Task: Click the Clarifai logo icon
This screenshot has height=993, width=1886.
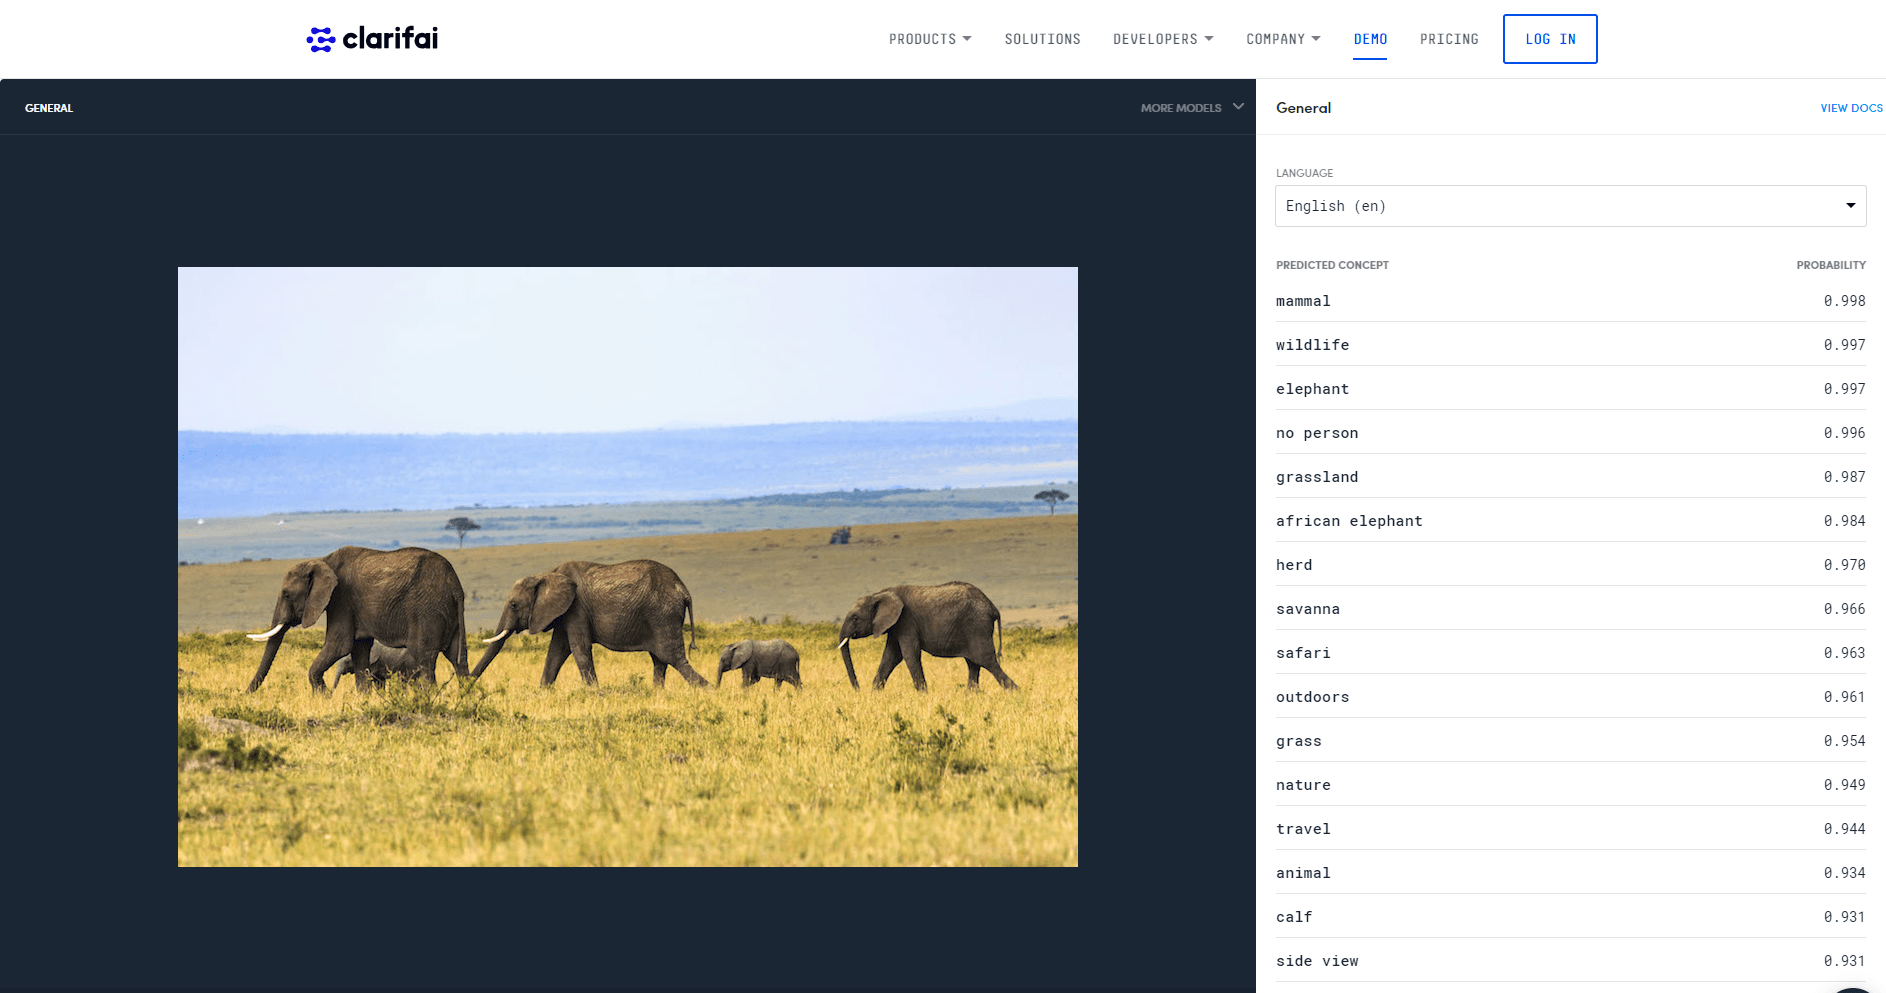Action: point(321,39)
